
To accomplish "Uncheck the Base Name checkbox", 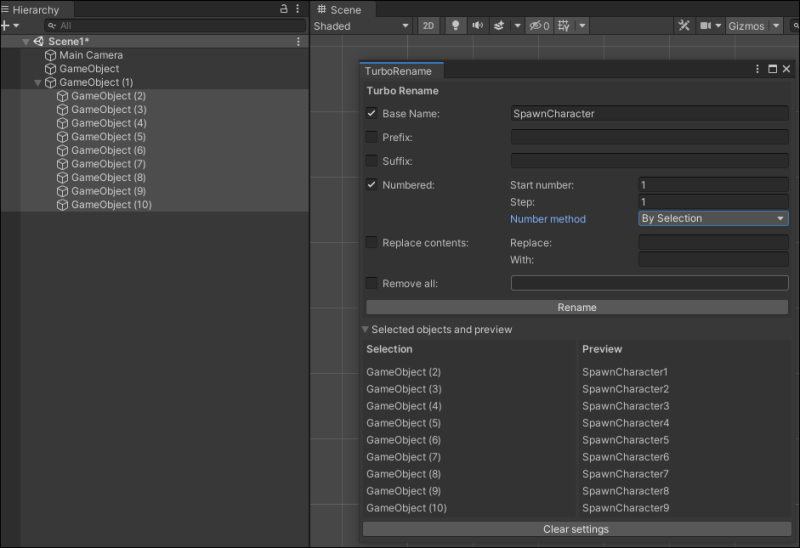I will [x=371, y=113].
